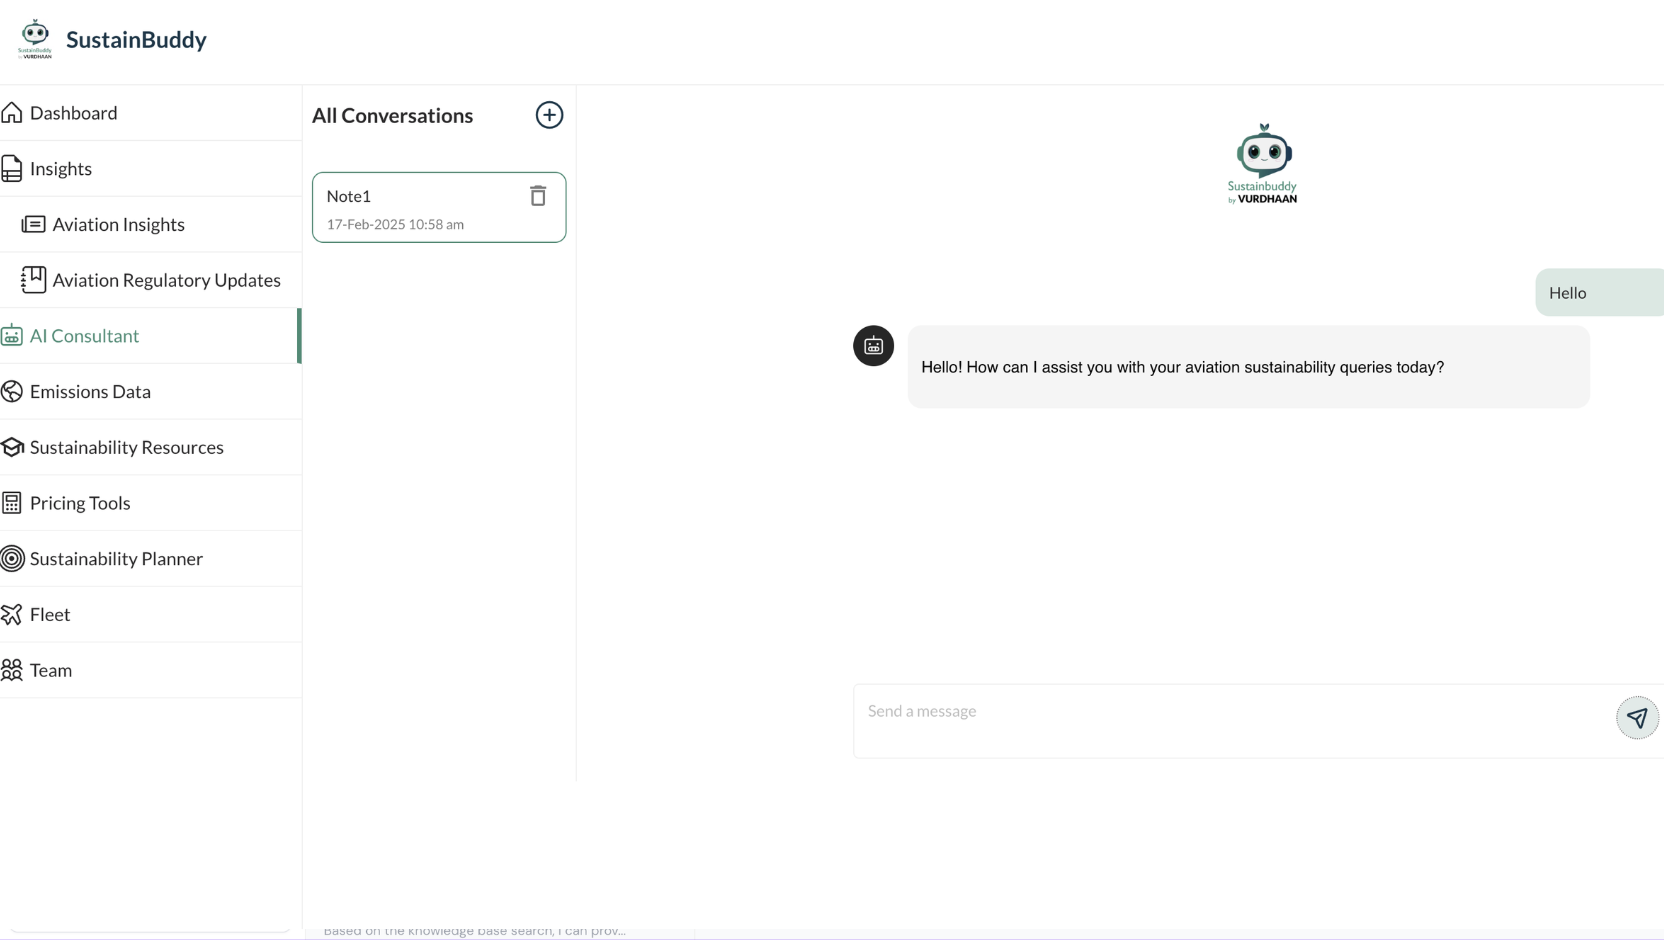Viewport: 1664px width, 940px height.
Task: Click the Aviation Insights newspaper icon
Action: click(34, 224)
